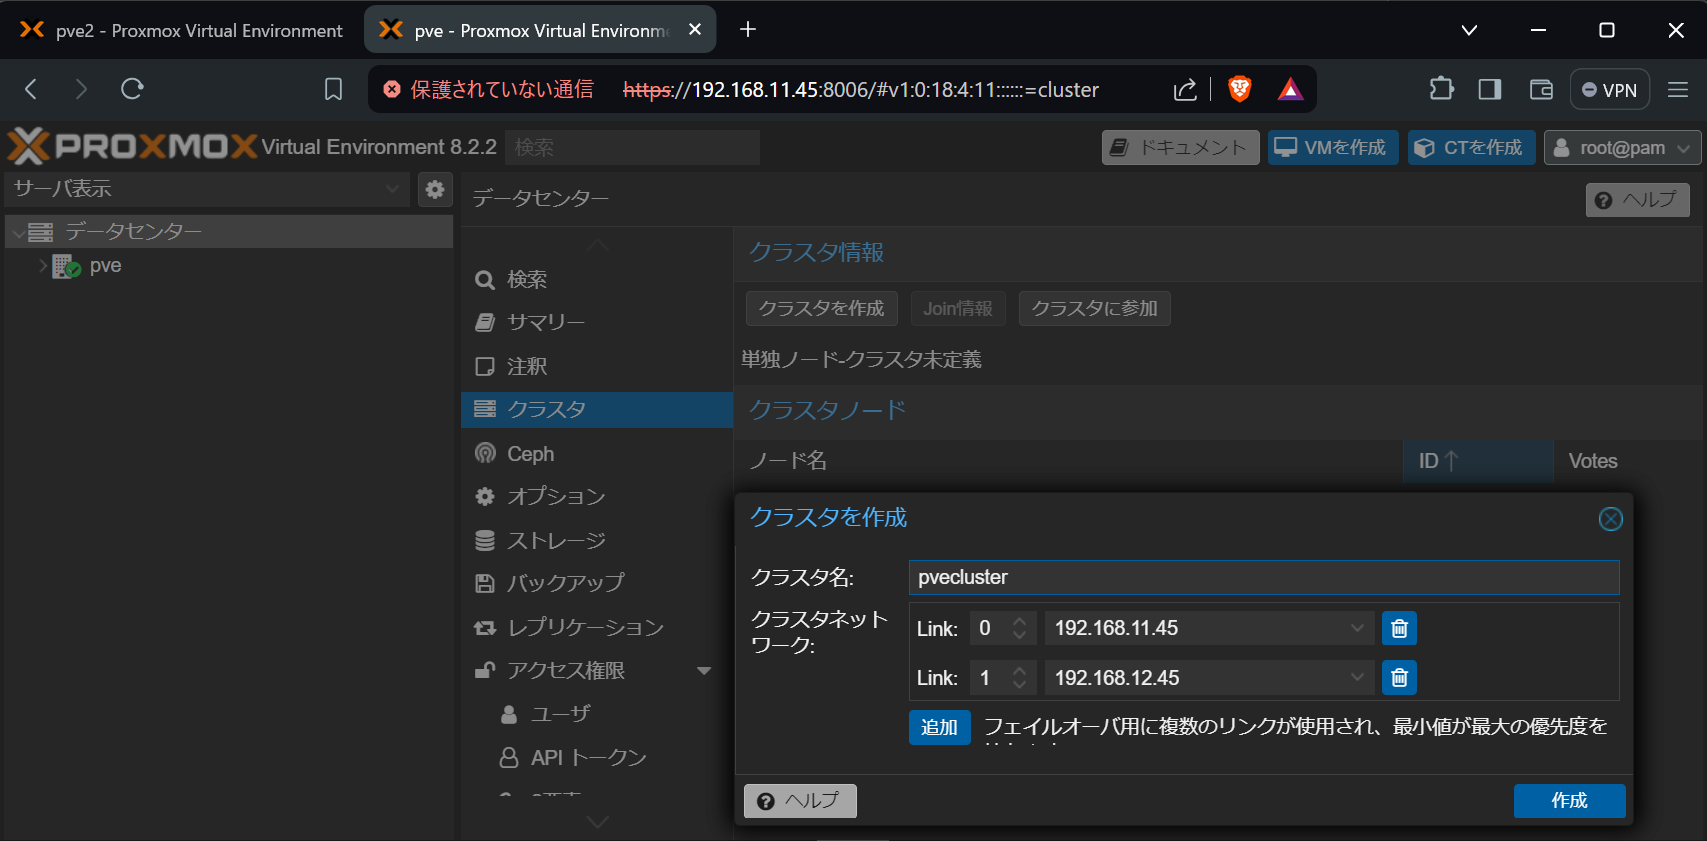Collapse the アクセス権限 menu arrow

point(704,671)
